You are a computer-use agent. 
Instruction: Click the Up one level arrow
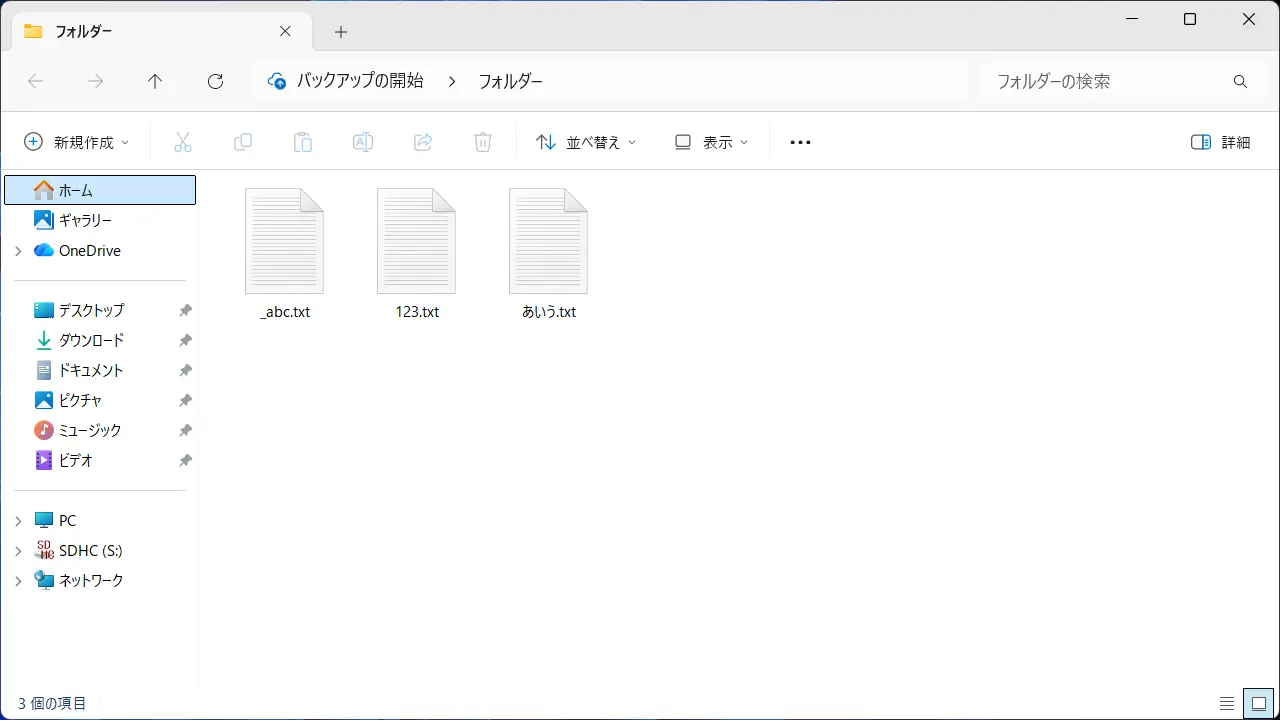[155, 82]
